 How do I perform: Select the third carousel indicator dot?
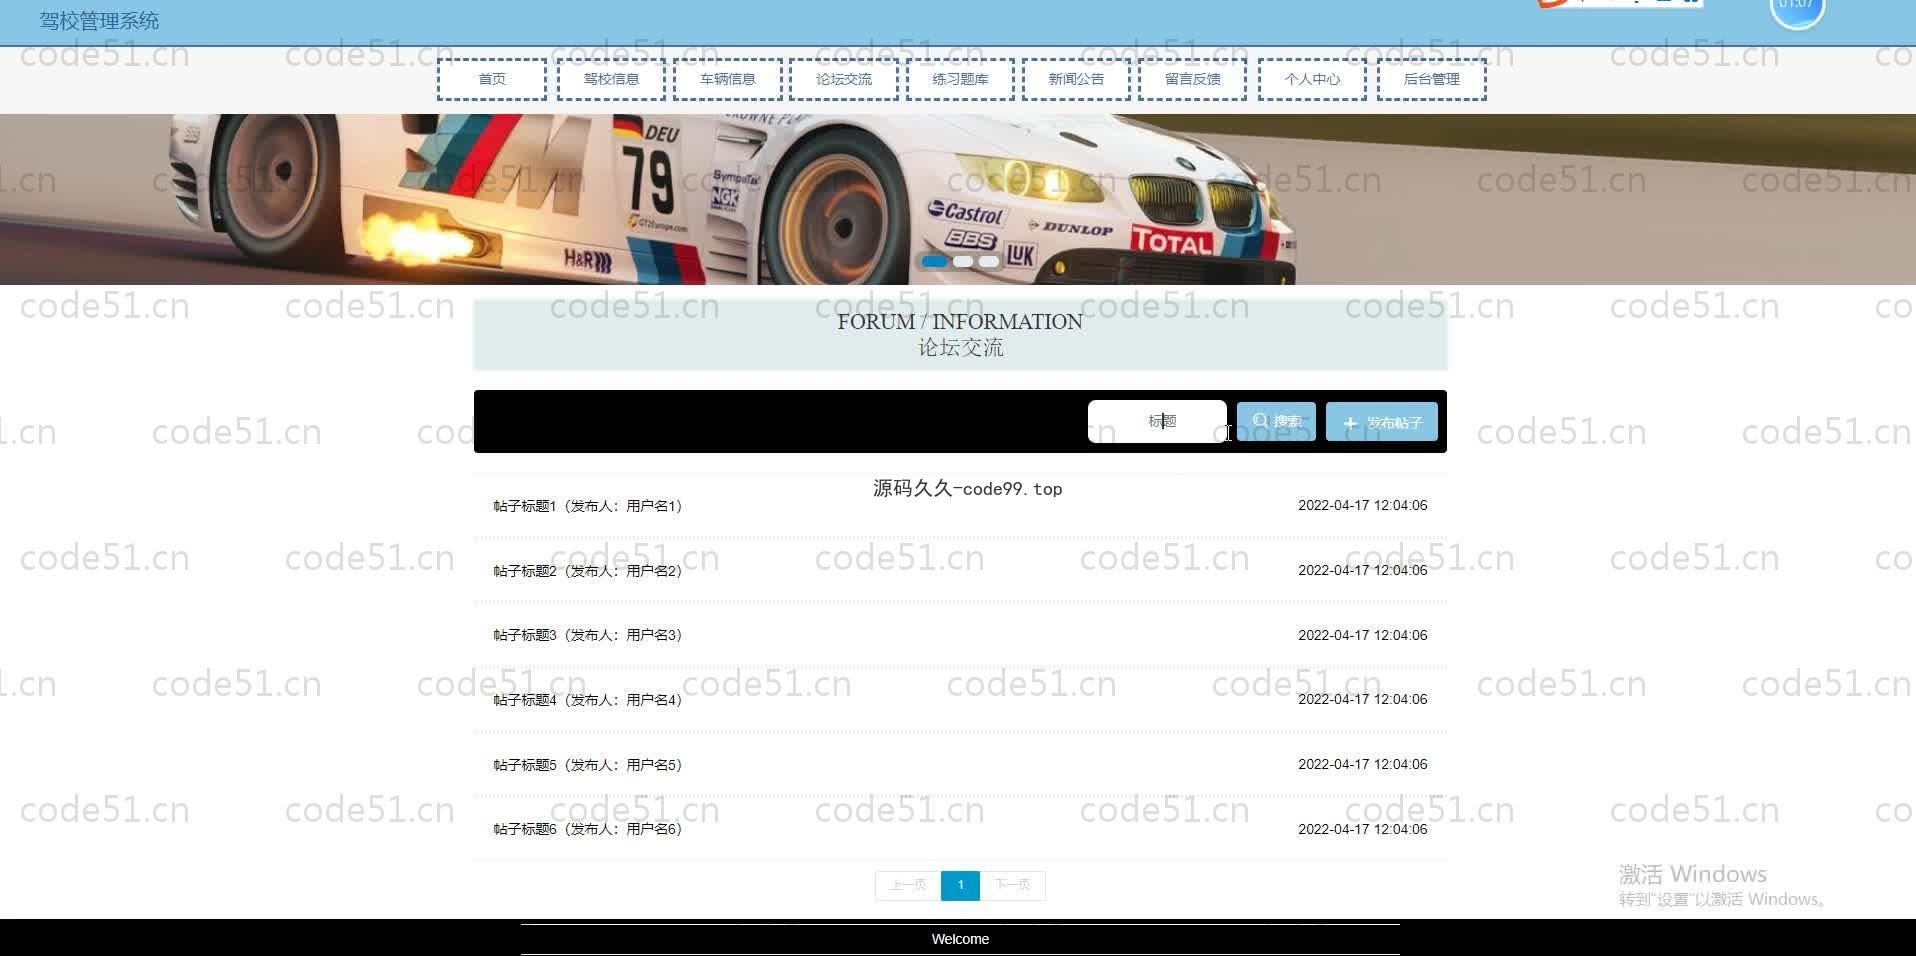click(x=989, y=261)
